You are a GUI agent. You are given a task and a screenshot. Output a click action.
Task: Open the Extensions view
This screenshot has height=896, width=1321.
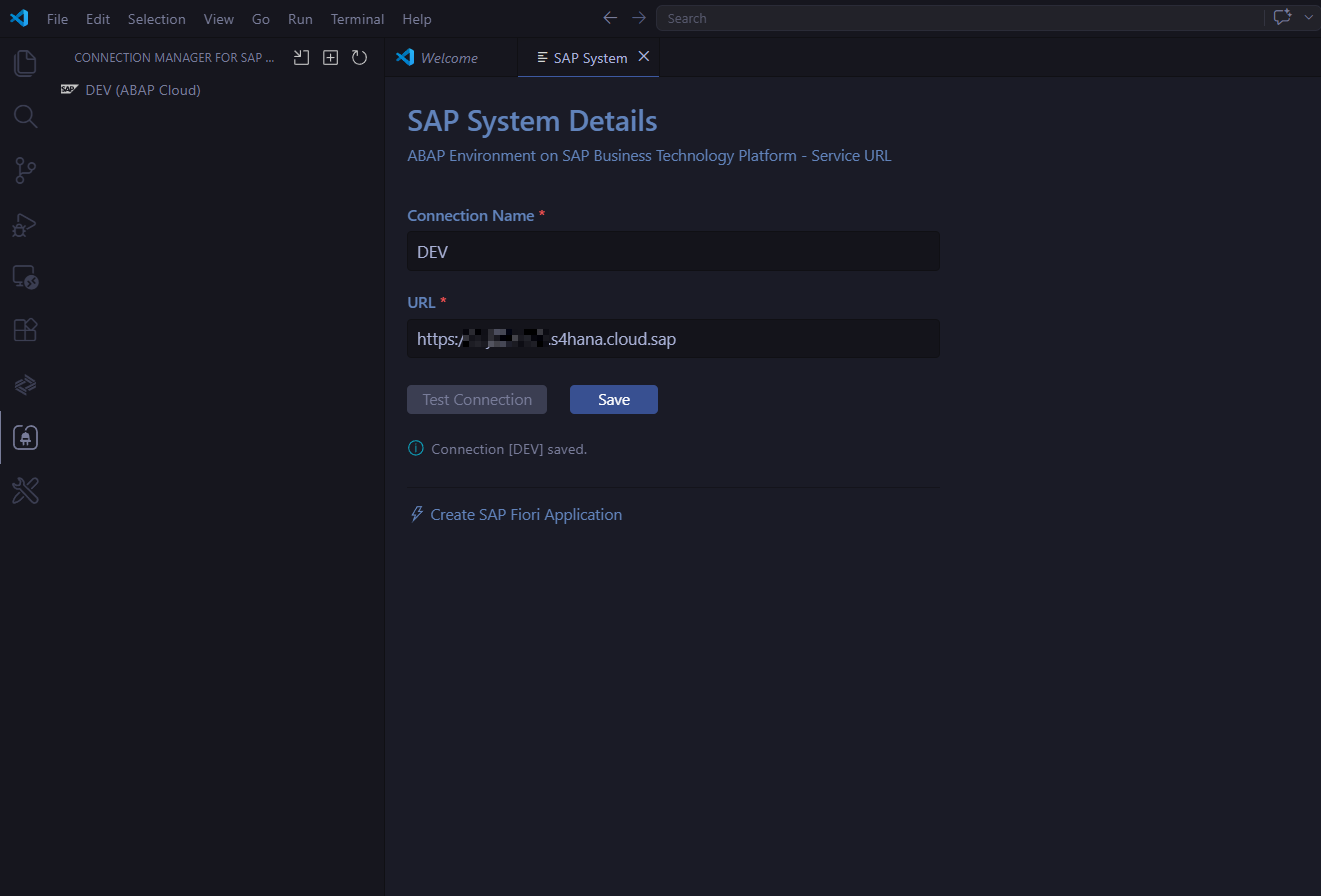[x=25, y=330]
